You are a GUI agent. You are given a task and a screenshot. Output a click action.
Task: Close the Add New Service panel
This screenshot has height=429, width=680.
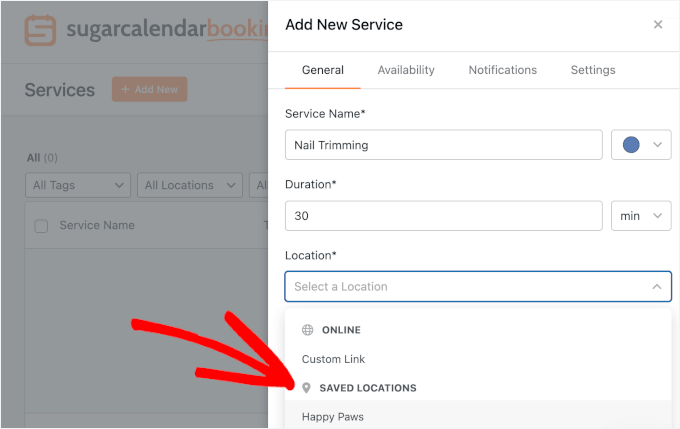pos(657,25)
